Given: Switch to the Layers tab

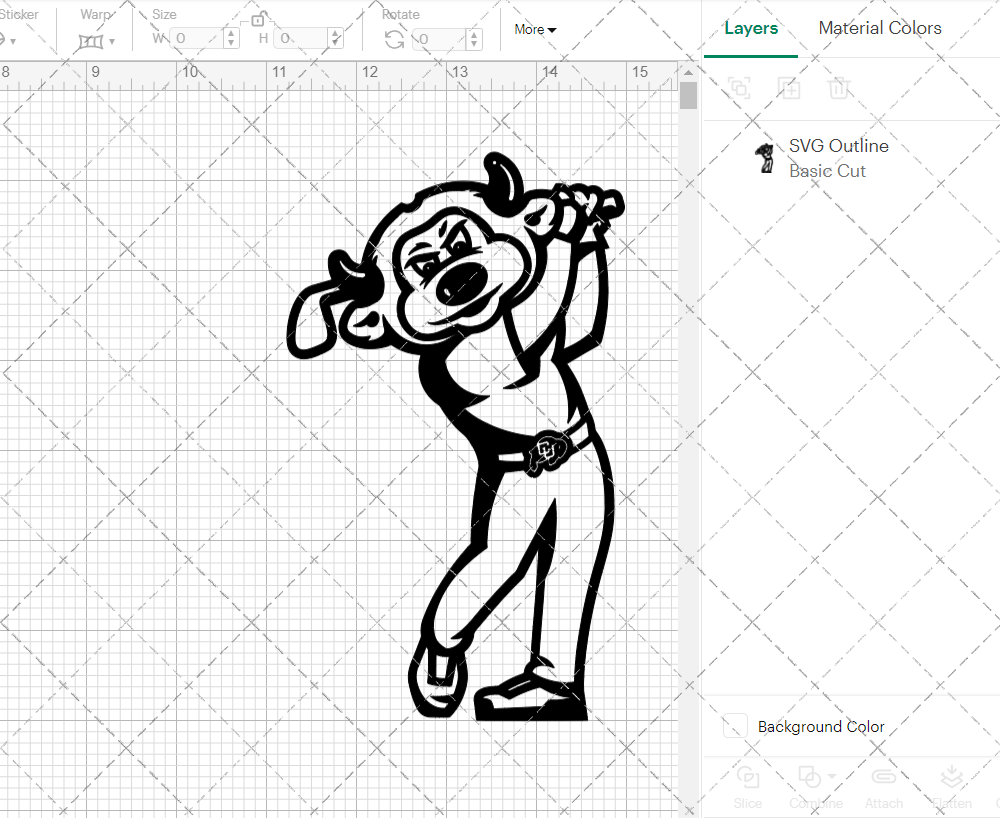Looking at the screenshot, I should pos(751,28).
